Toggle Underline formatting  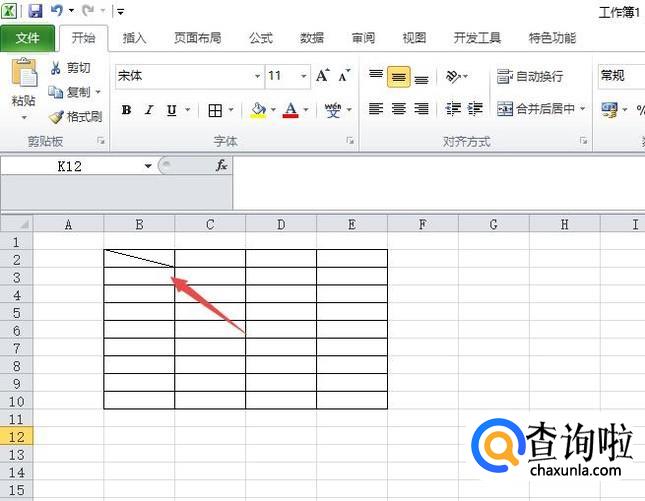click(x=172, y=110)
